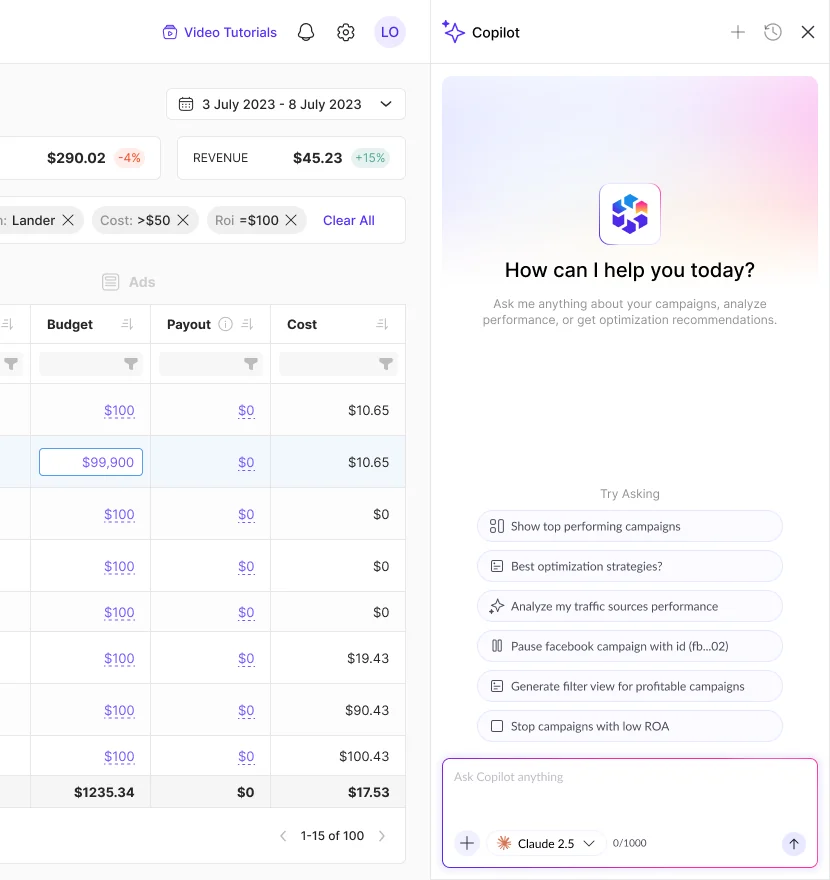Click the $0 payout in $90.43 cost row
830x880 pixels.
pyautogui.click(x=246, y=711)
